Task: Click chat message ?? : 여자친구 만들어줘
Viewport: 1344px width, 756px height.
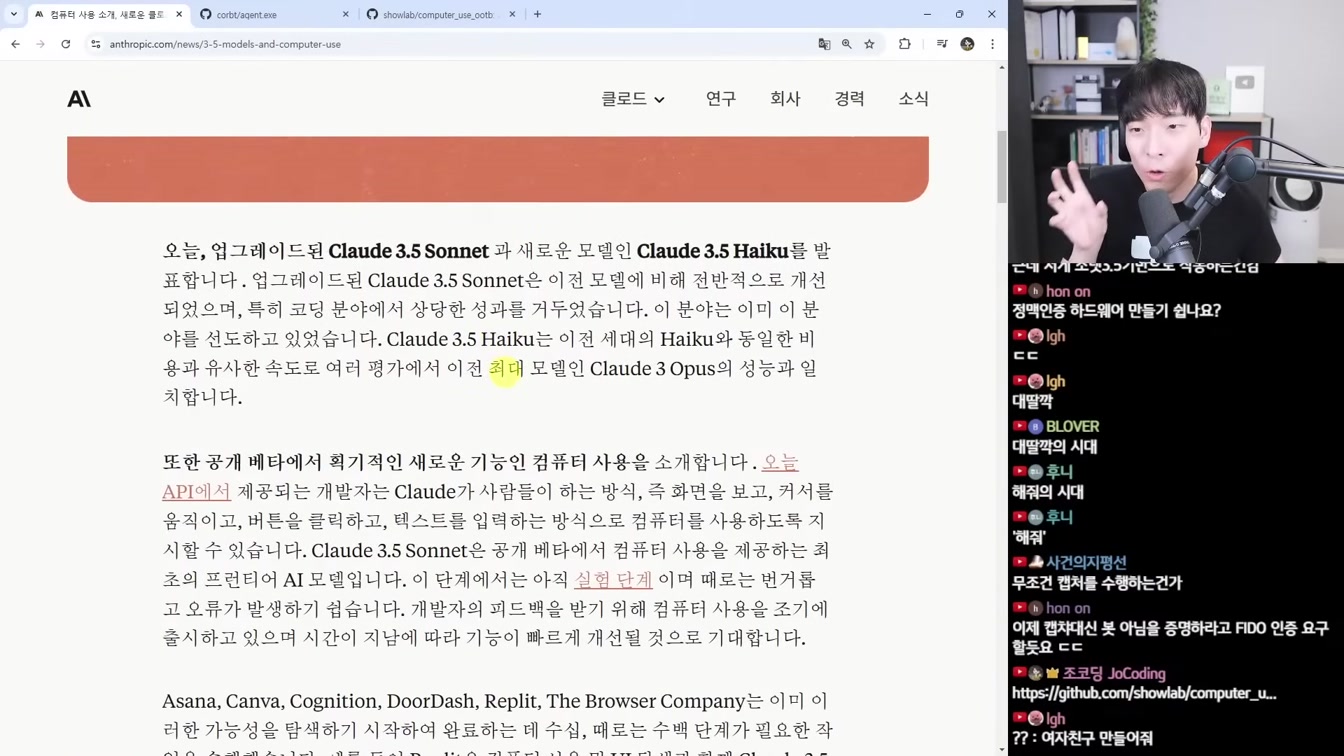Action: 1082,738
